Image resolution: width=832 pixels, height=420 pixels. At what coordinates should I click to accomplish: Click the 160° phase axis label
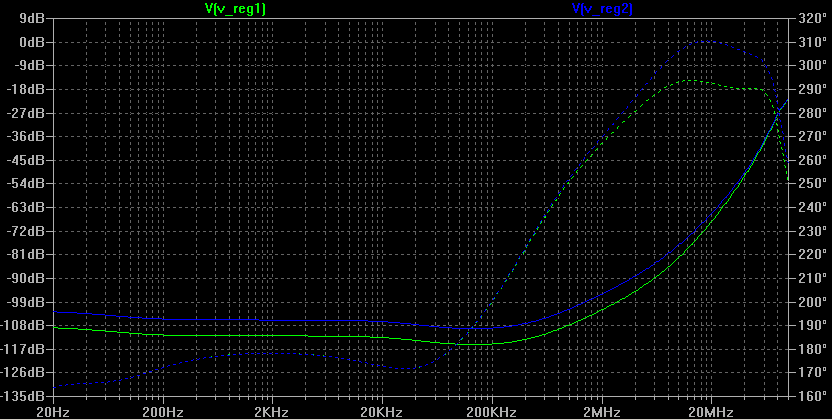coord(812,396)
